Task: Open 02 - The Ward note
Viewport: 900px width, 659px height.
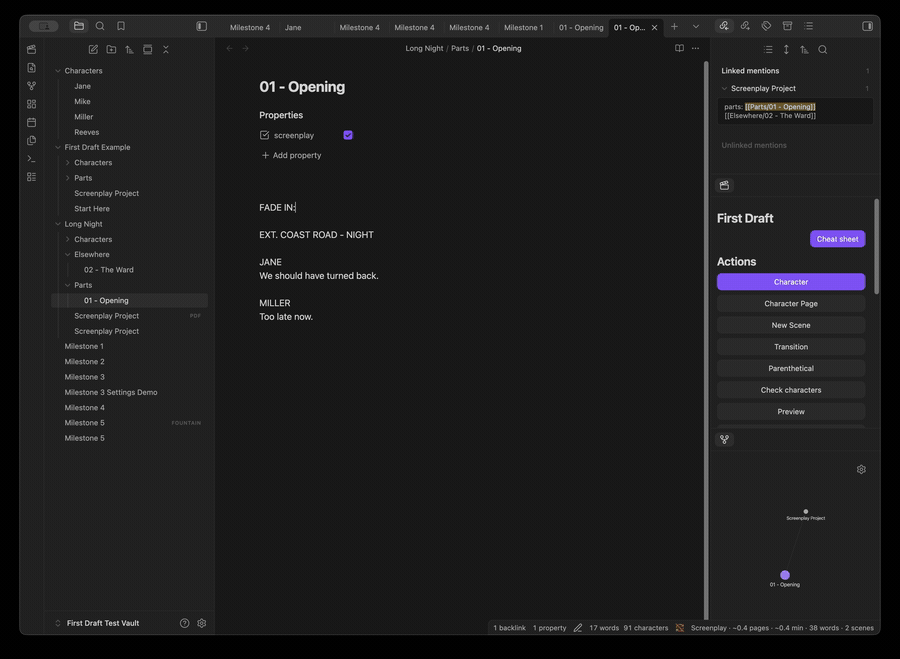Action: 108,270
